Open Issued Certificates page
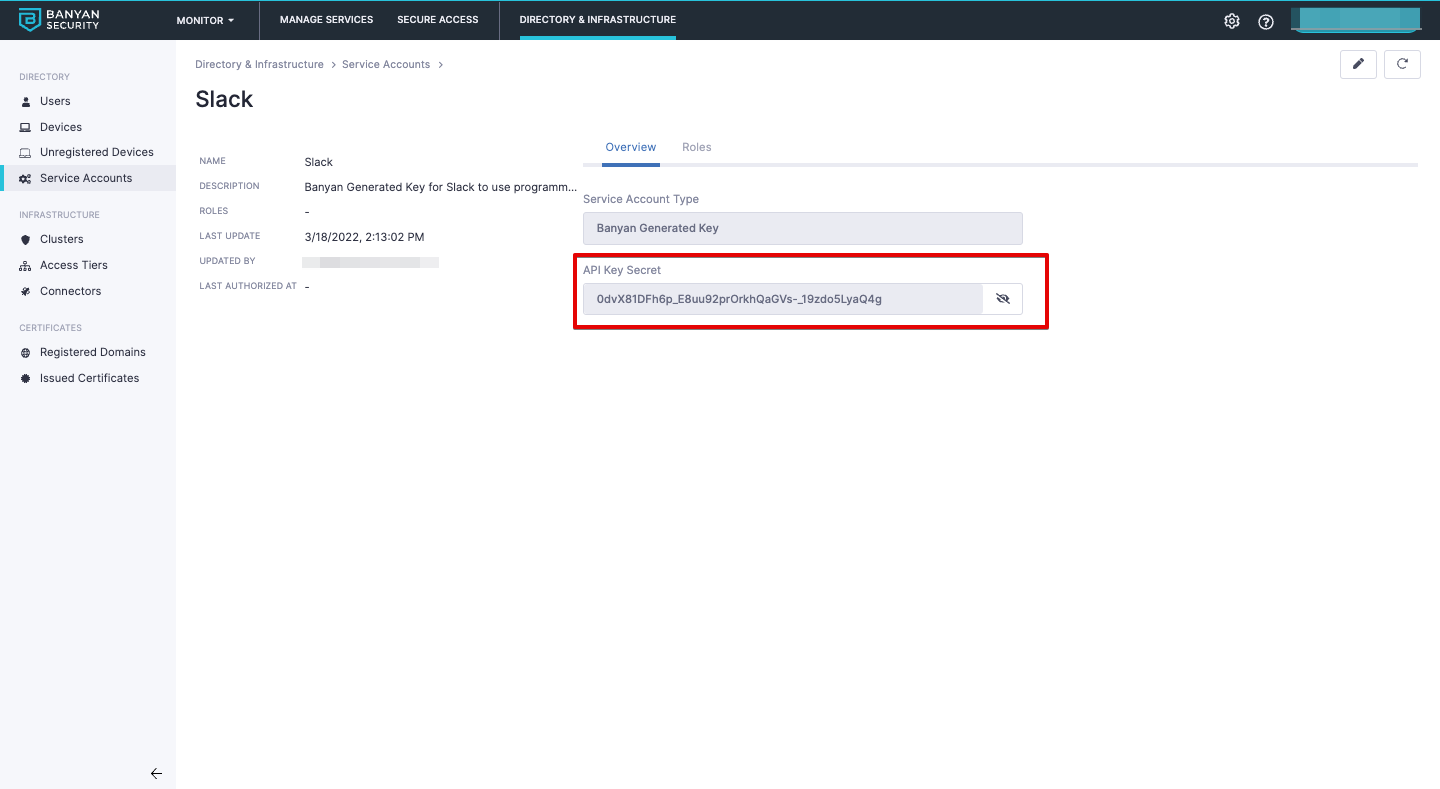 (88, 378)
